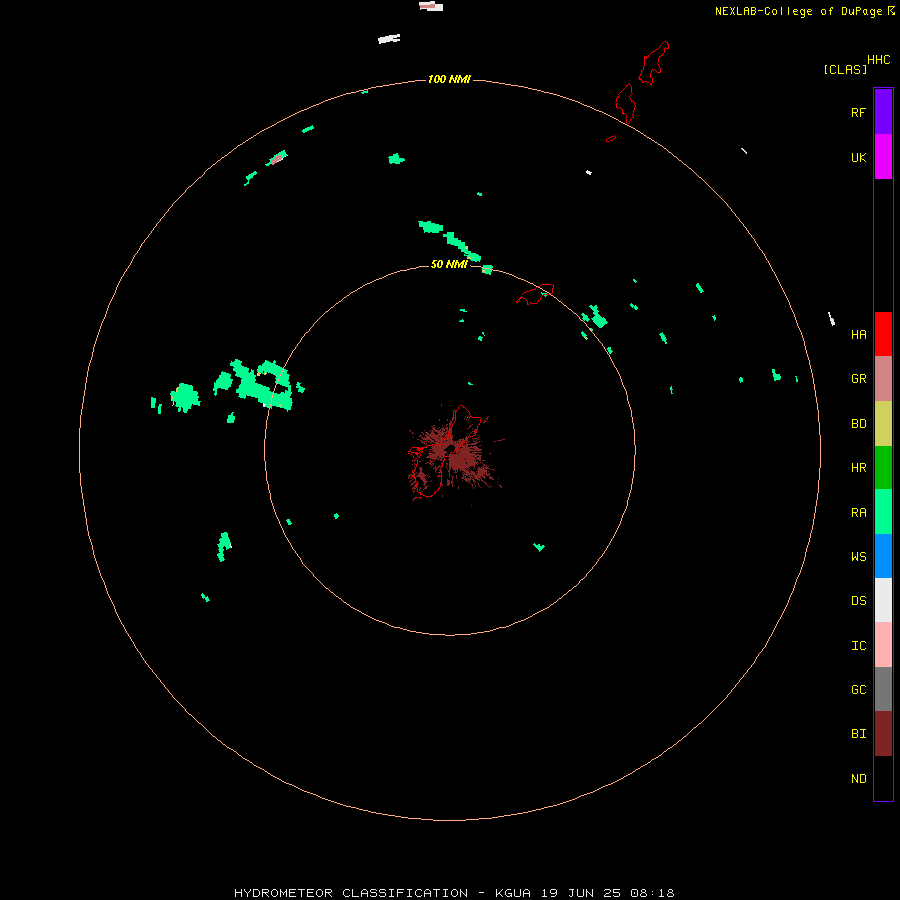Click the small red-outlined island on the 50 NMI ring

(x=535, y=294)
